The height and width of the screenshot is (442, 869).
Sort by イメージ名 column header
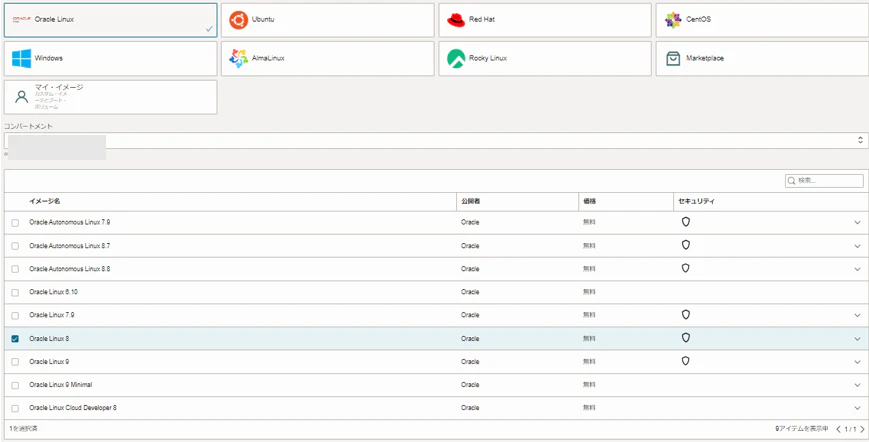[x=45, y=202]
